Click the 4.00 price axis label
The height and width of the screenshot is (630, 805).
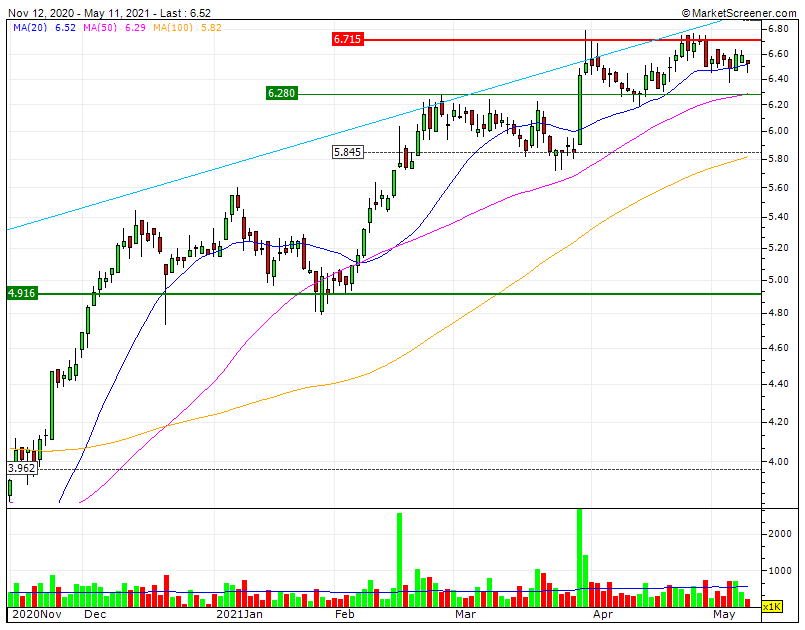[778, 462]
